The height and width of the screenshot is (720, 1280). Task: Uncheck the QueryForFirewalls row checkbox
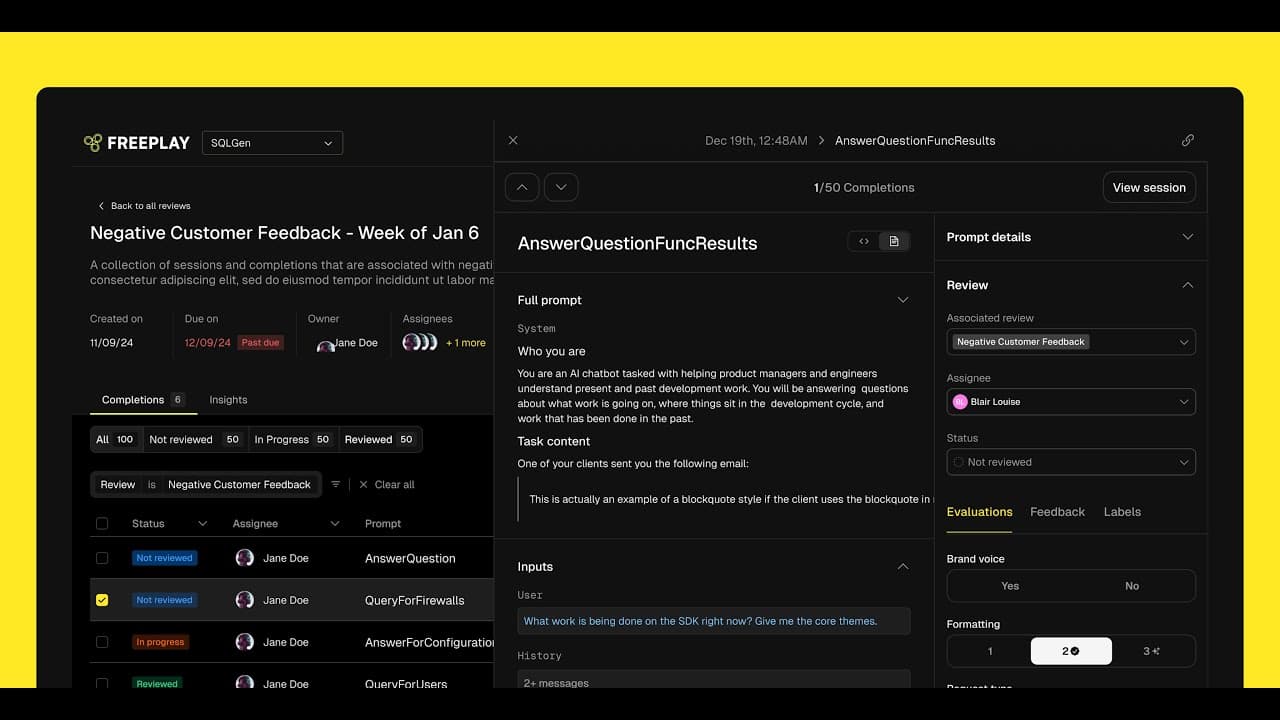pyautogui.click(x=102, y=600)
